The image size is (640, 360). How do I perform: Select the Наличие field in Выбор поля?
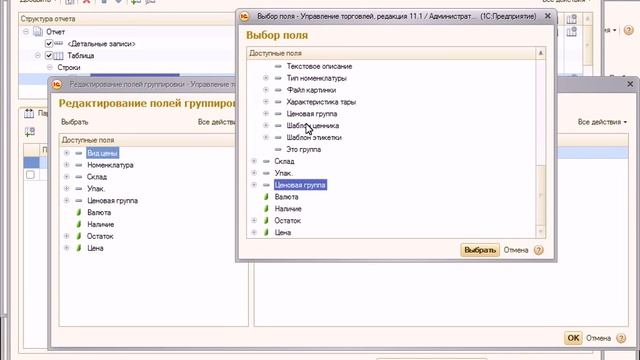(288, 209)
